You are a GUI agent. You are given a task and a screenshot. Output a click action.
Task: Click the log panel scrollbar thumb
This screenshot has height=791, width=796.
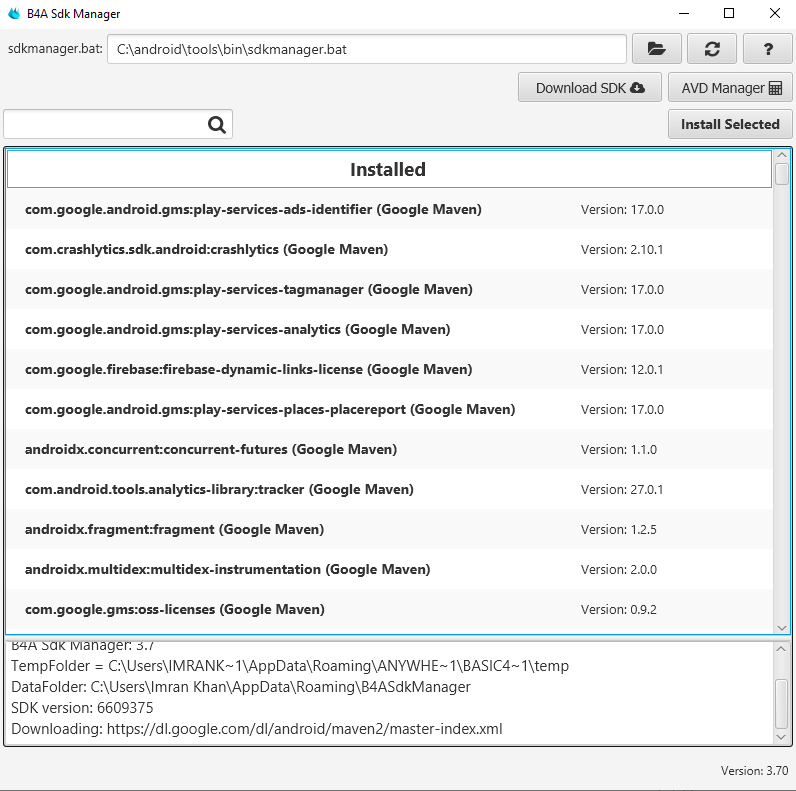pyautogui.click(x=781, y=704)
